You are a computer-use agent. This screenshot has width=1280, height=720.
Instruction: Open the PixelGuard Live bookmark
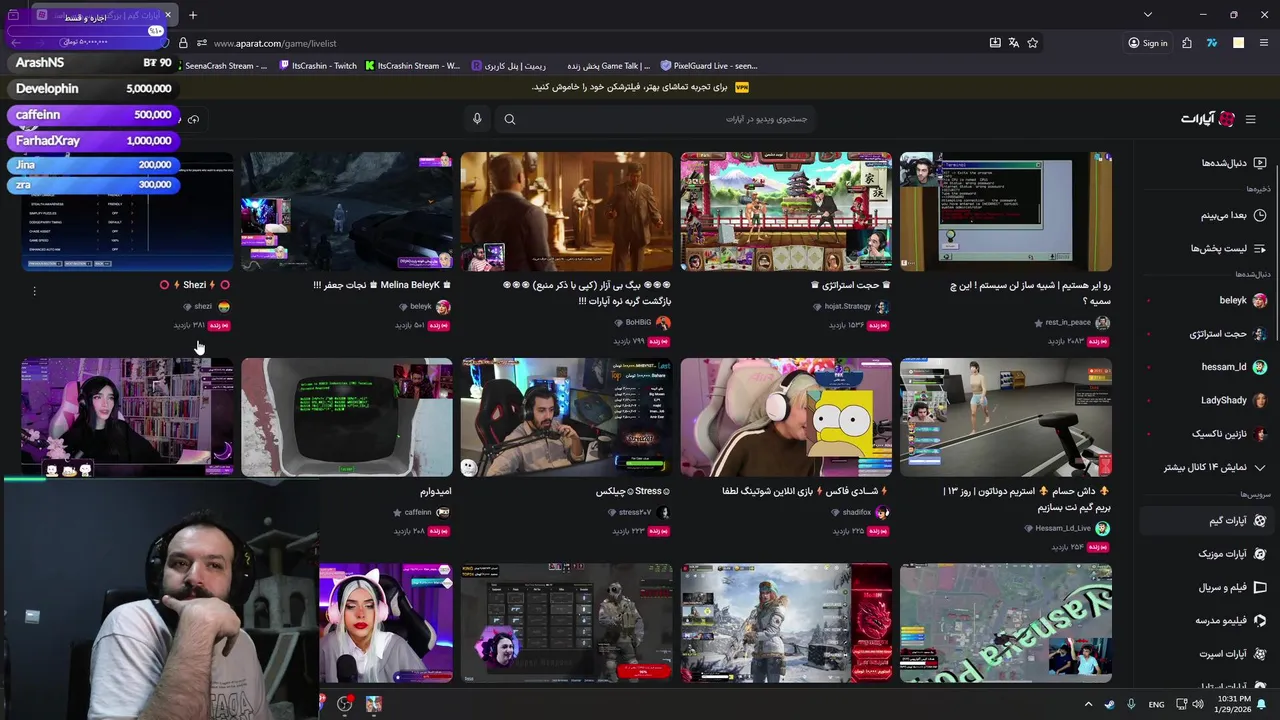click(709, 66)
